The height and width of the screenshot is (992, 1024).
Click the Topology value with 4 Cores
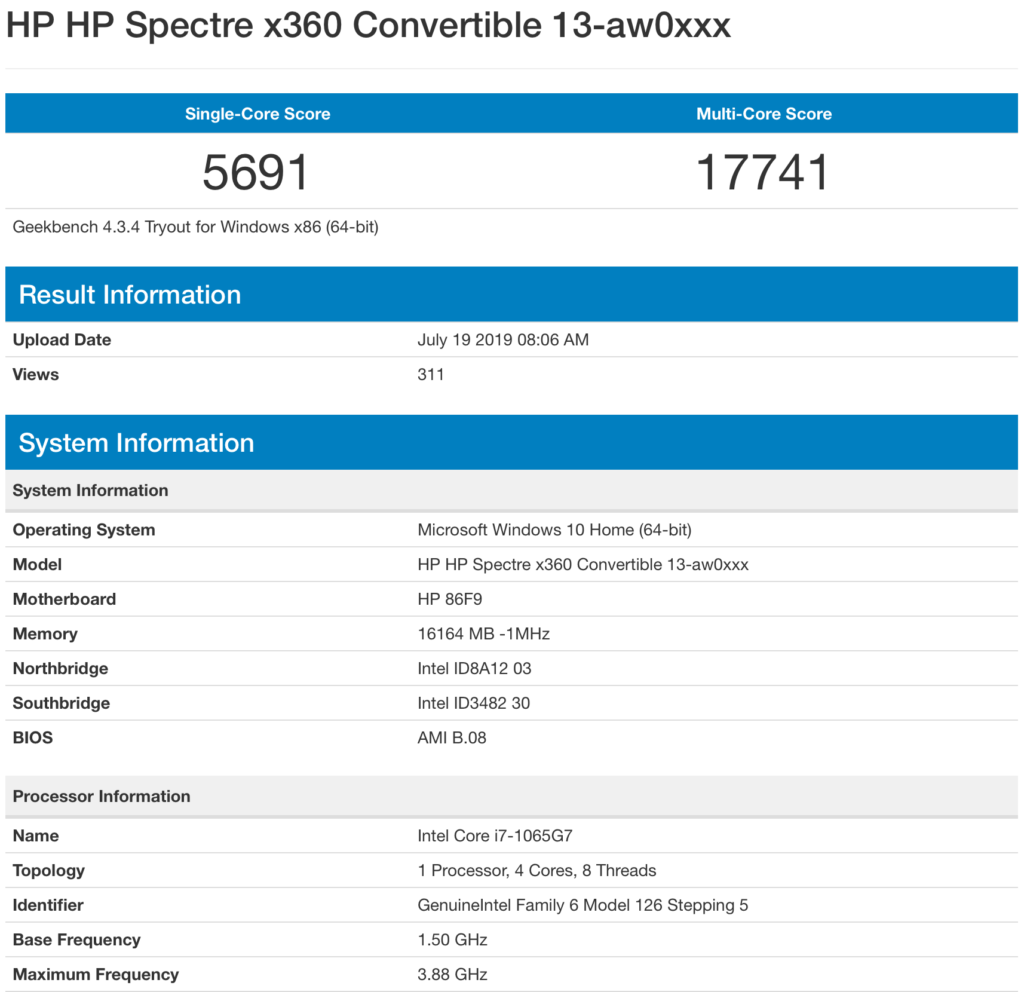tap(537, 871)
